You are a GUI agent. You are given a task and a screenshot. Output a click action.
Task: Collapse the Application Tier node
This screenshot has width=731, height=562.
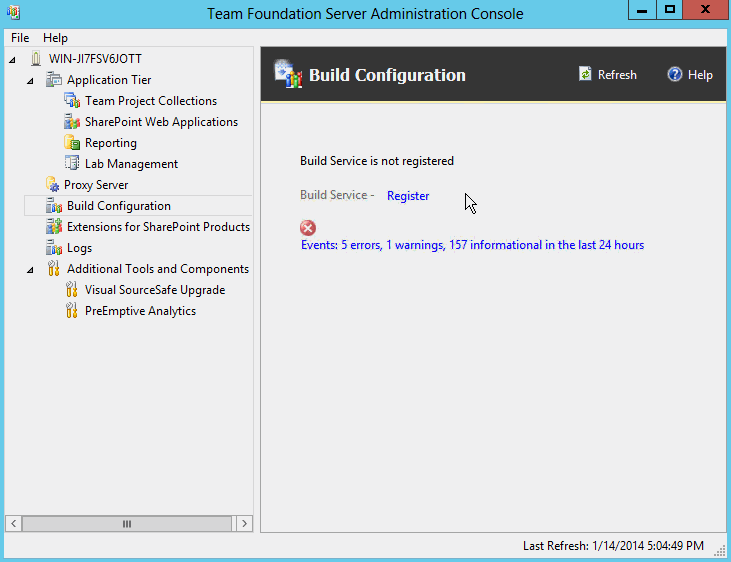(30, 80)
